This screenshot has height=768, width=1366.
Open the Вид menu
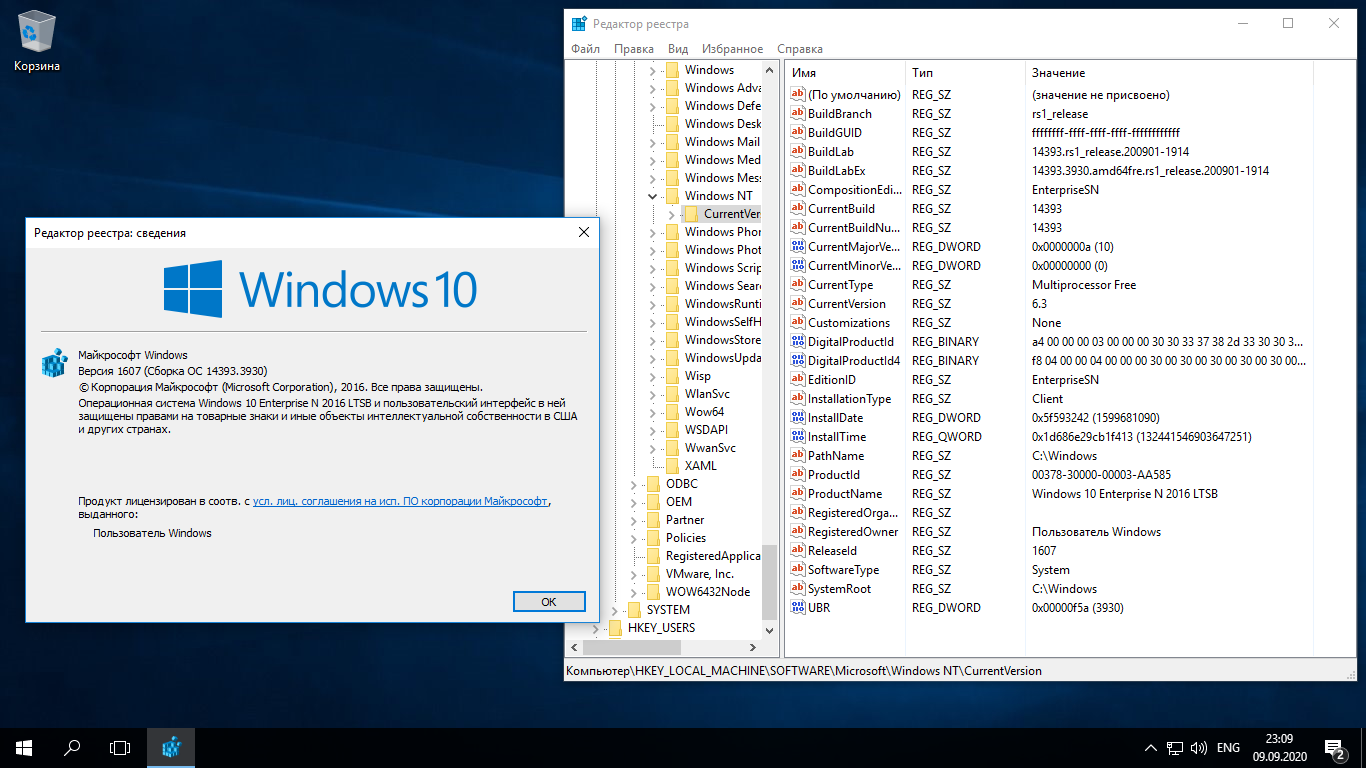(x=678, y=48)
